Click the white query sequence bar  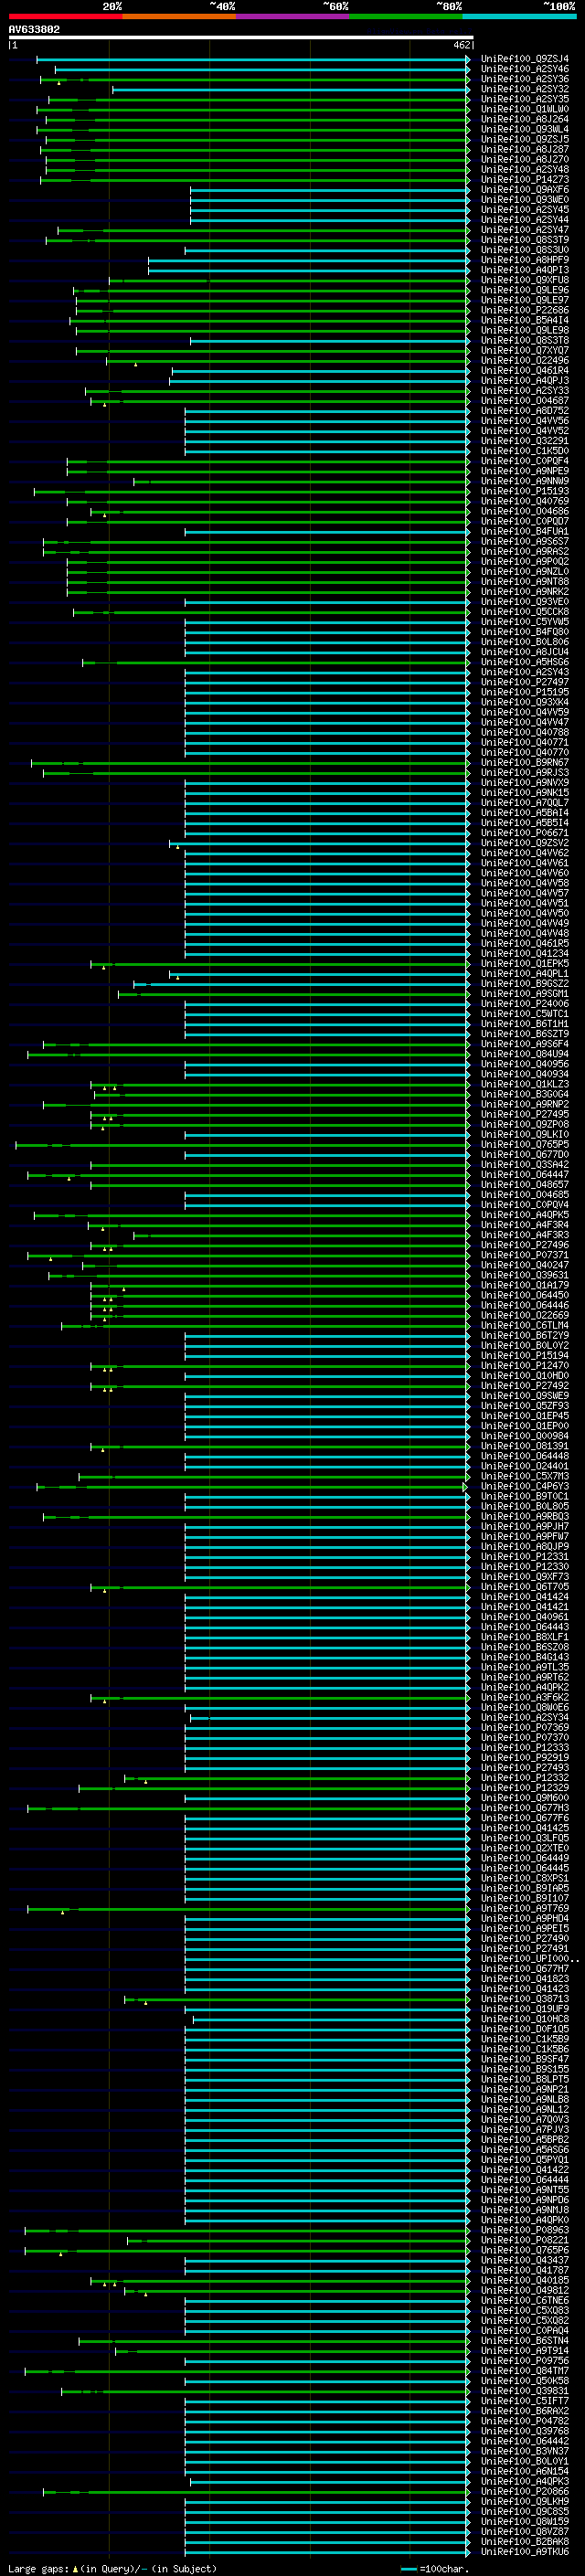pyautogui.click(x=240, y=38)
